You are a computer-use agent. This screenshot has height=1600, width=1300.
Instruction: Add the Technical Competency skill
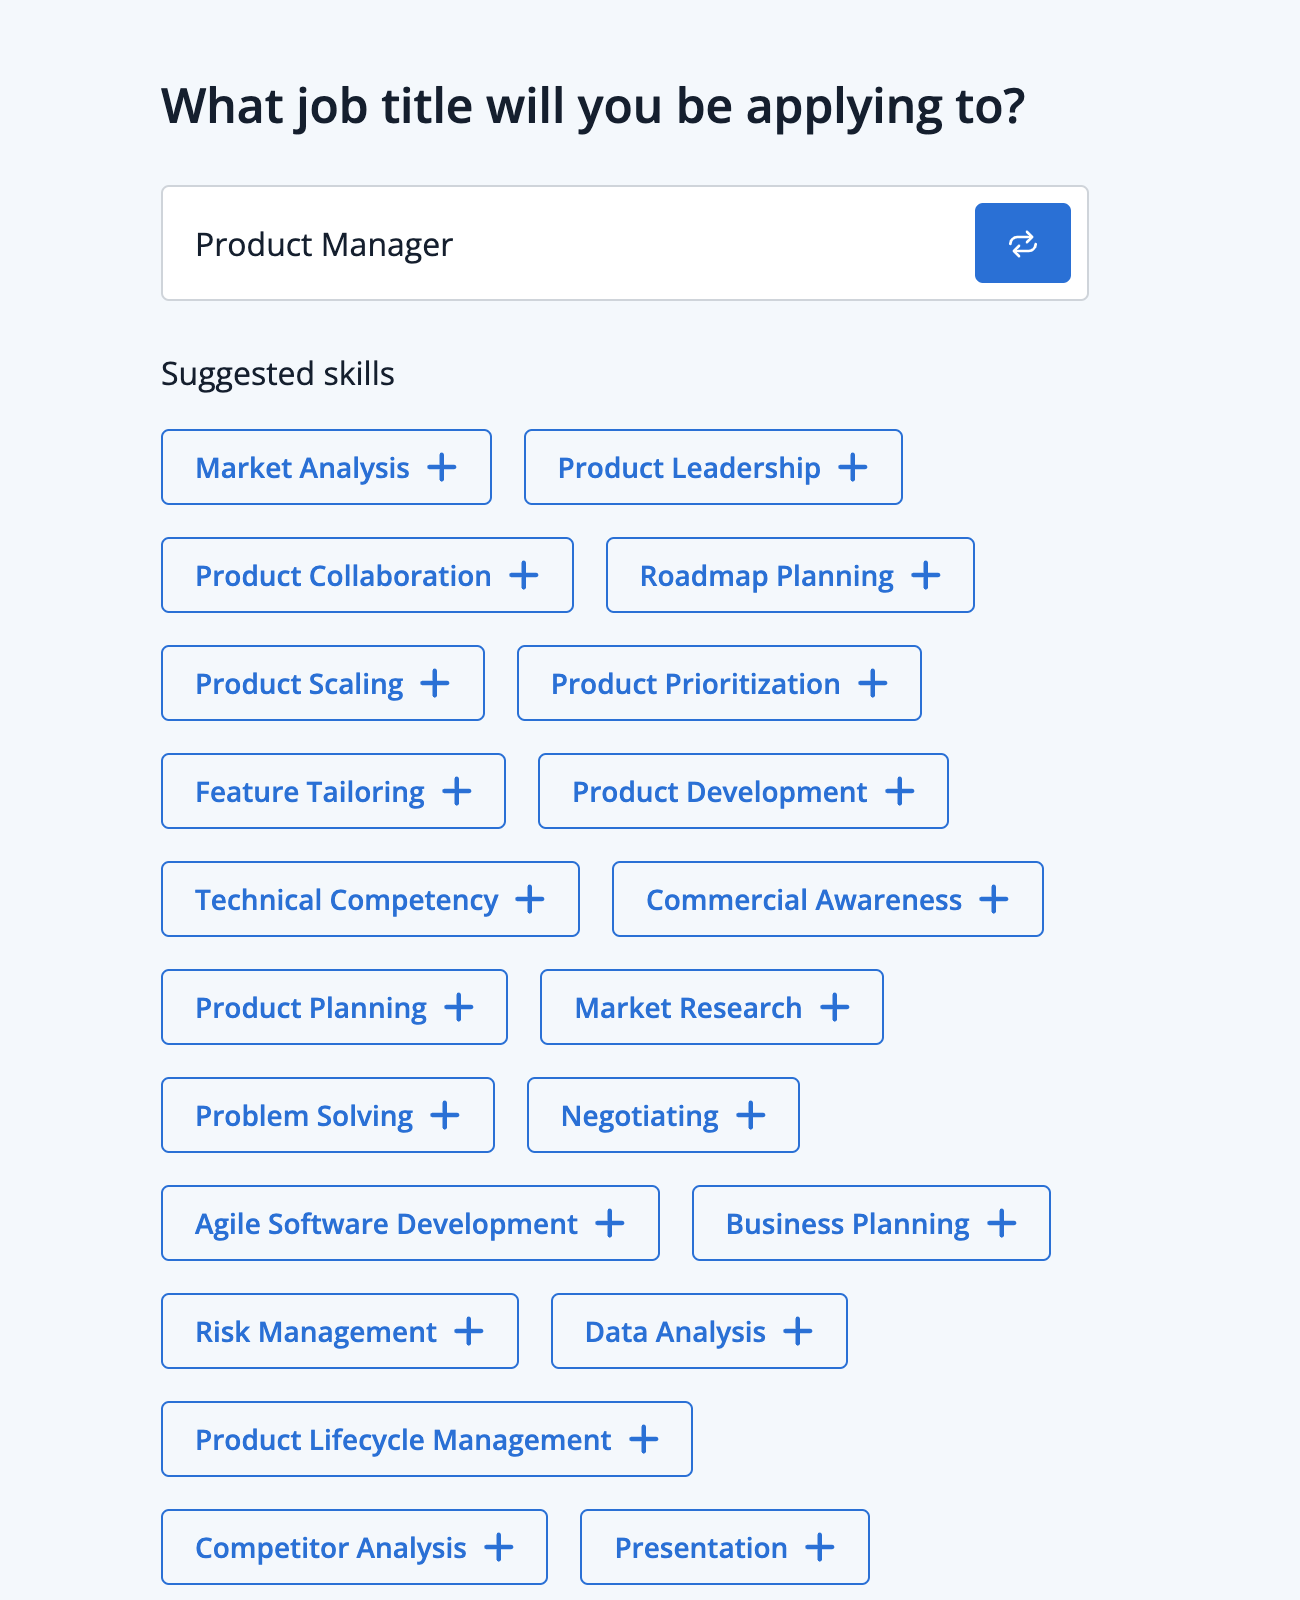[370, 899]
